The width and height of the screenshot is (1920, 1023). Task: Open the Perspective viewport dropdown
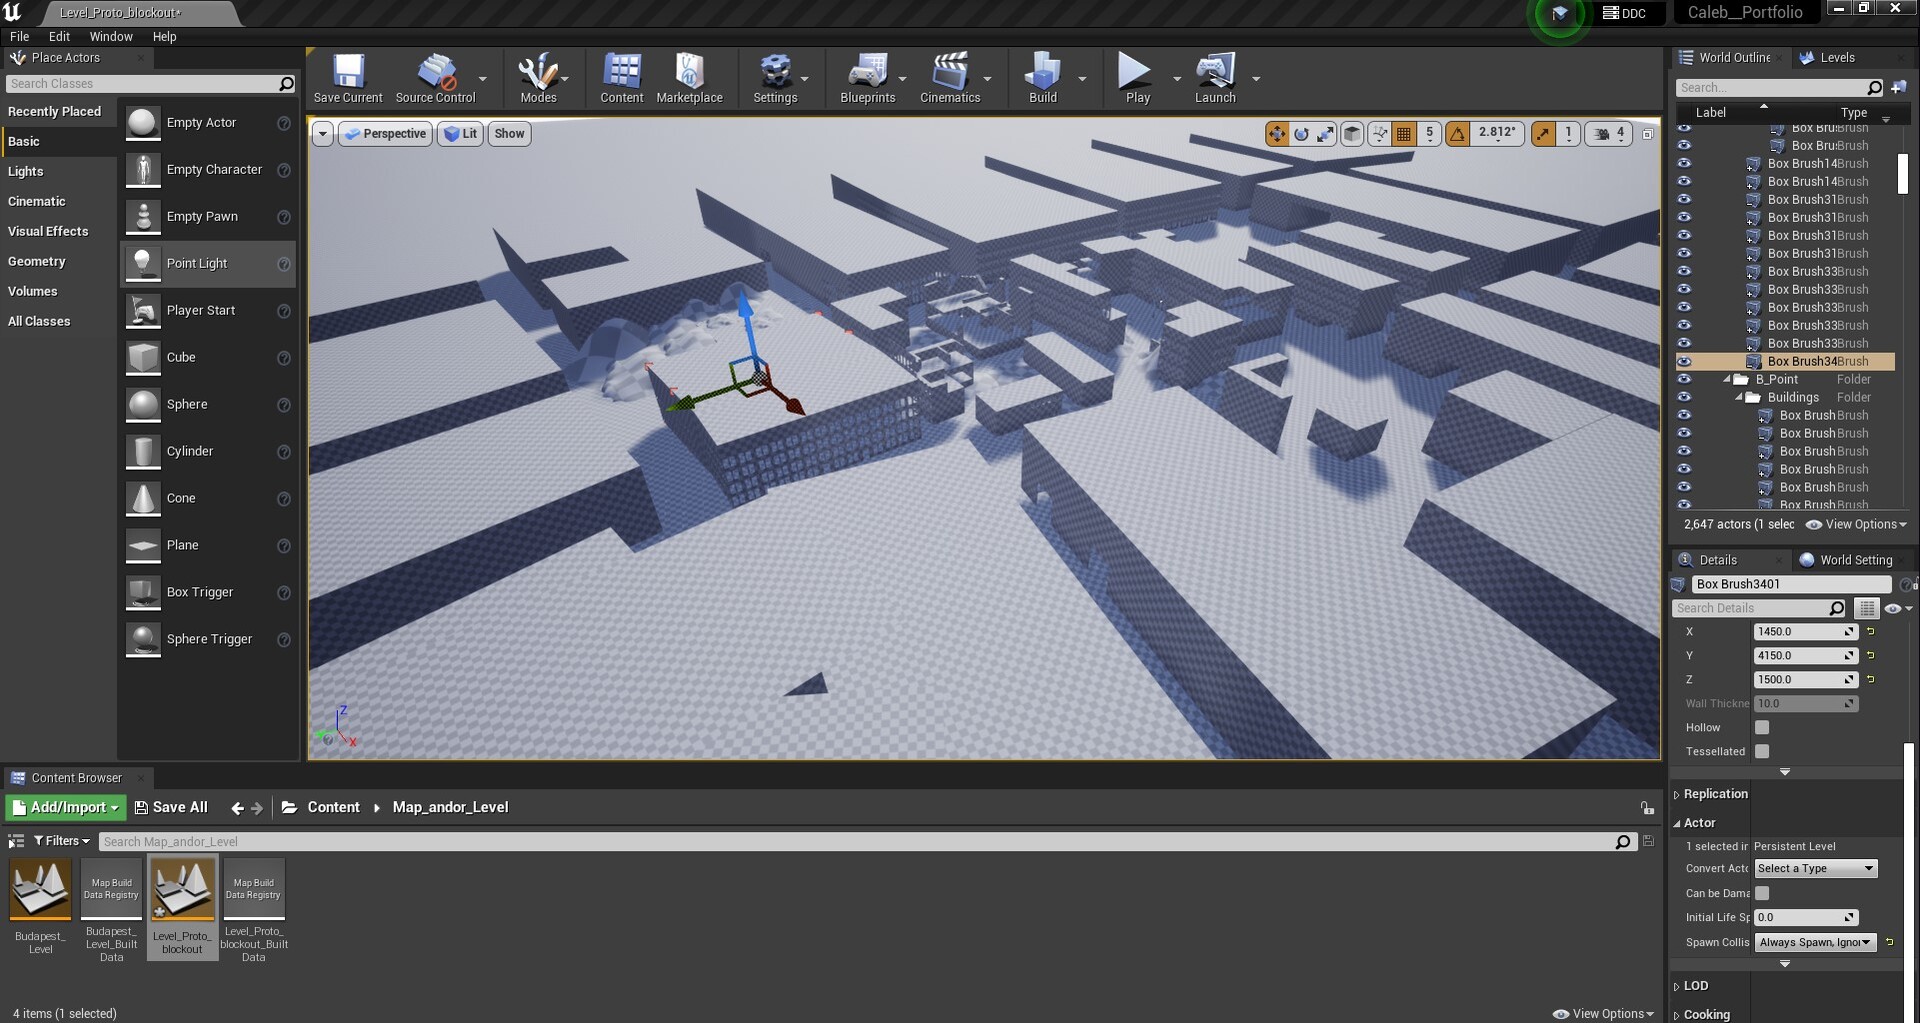pos(385,133)
